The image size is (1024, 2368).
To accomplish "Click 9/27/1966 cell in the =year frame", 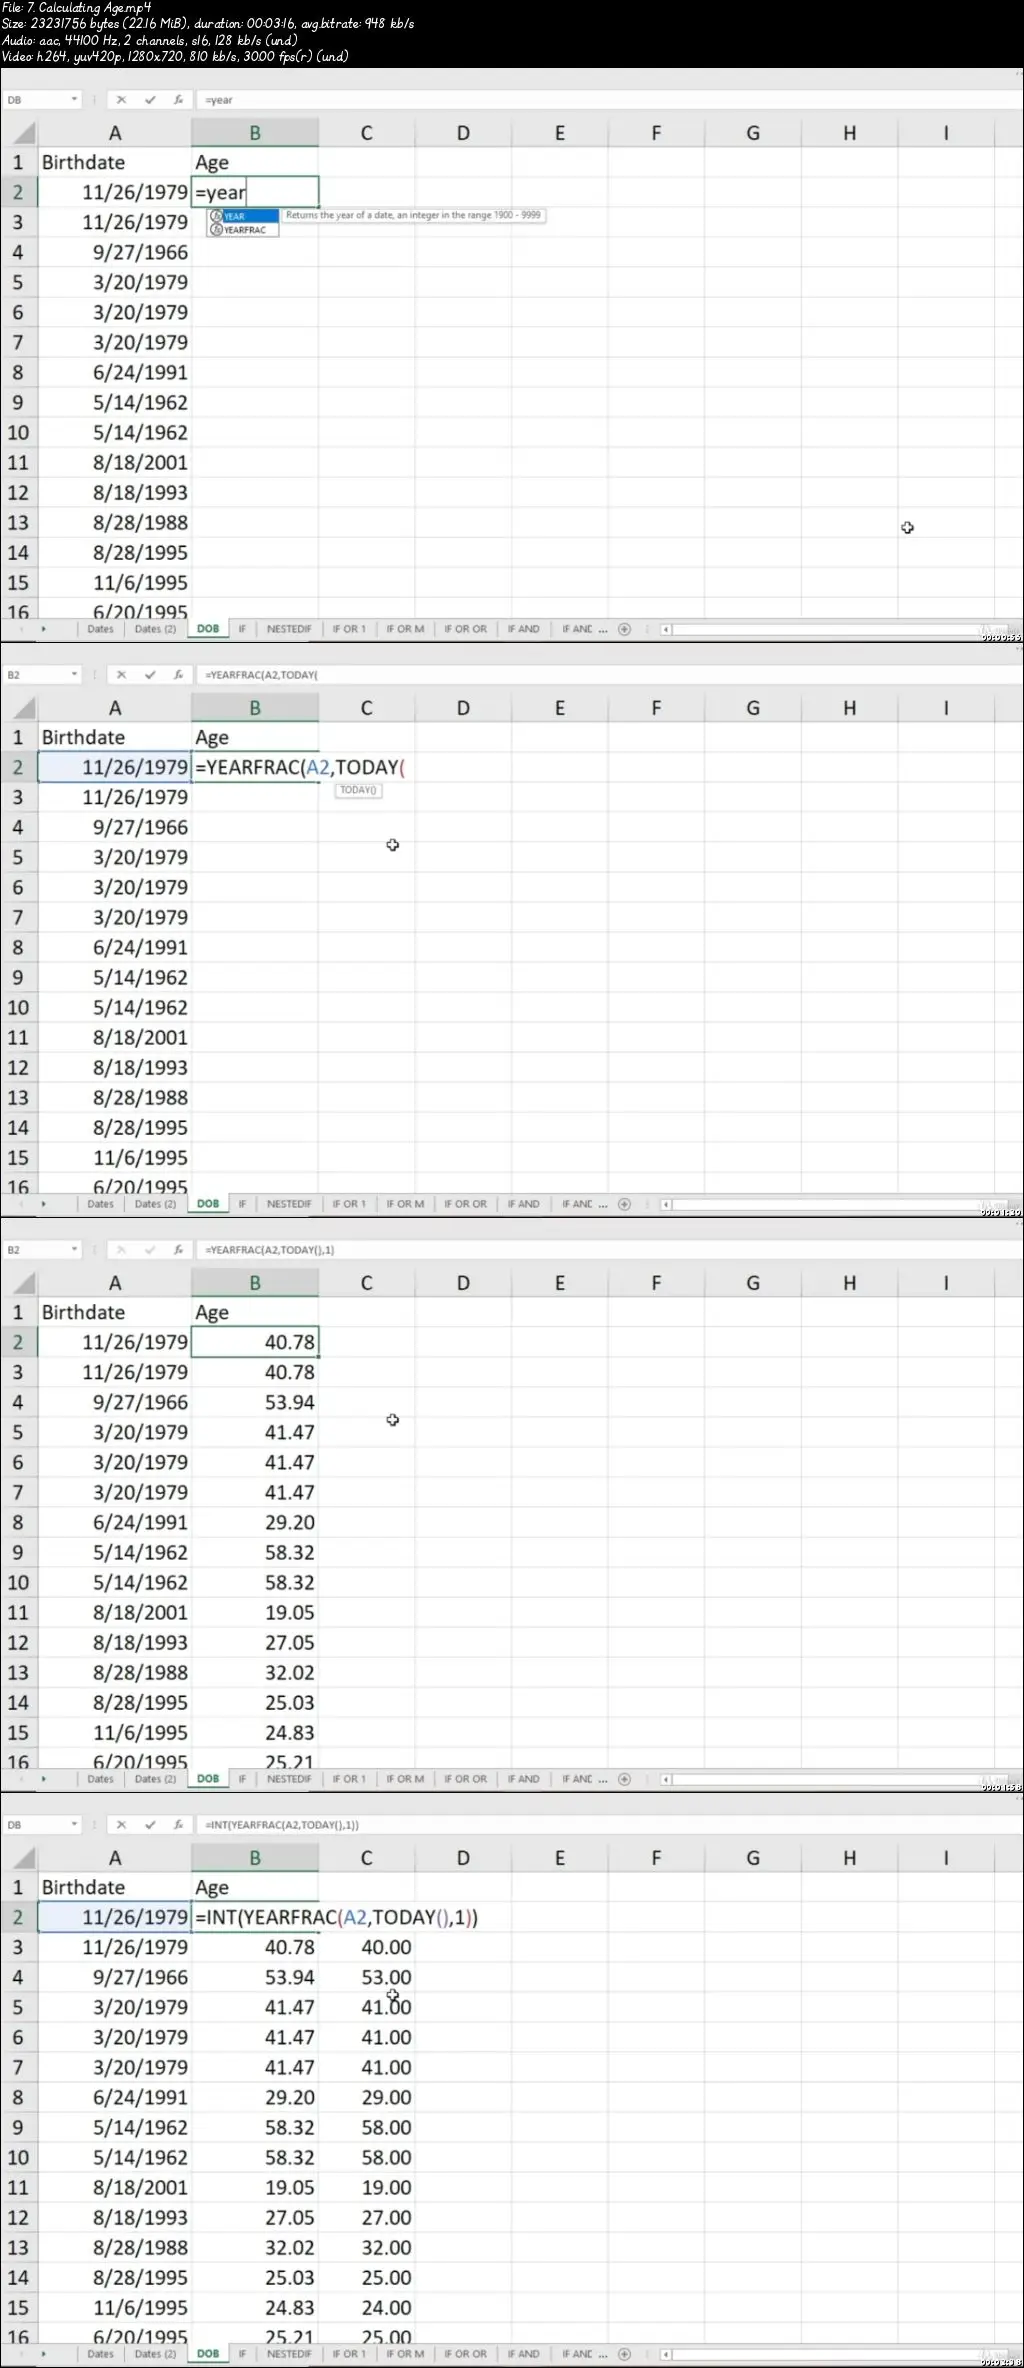I will click(114, 252).
